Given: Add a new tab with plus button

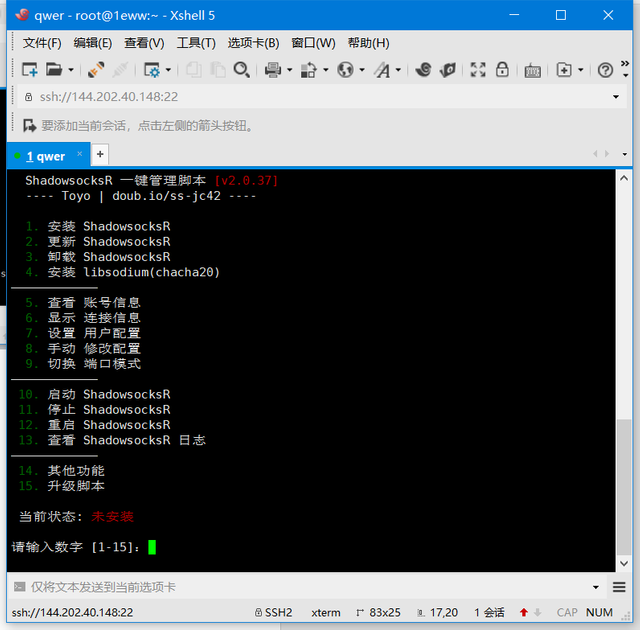Looking at the screenshot, I should (100, 154).
